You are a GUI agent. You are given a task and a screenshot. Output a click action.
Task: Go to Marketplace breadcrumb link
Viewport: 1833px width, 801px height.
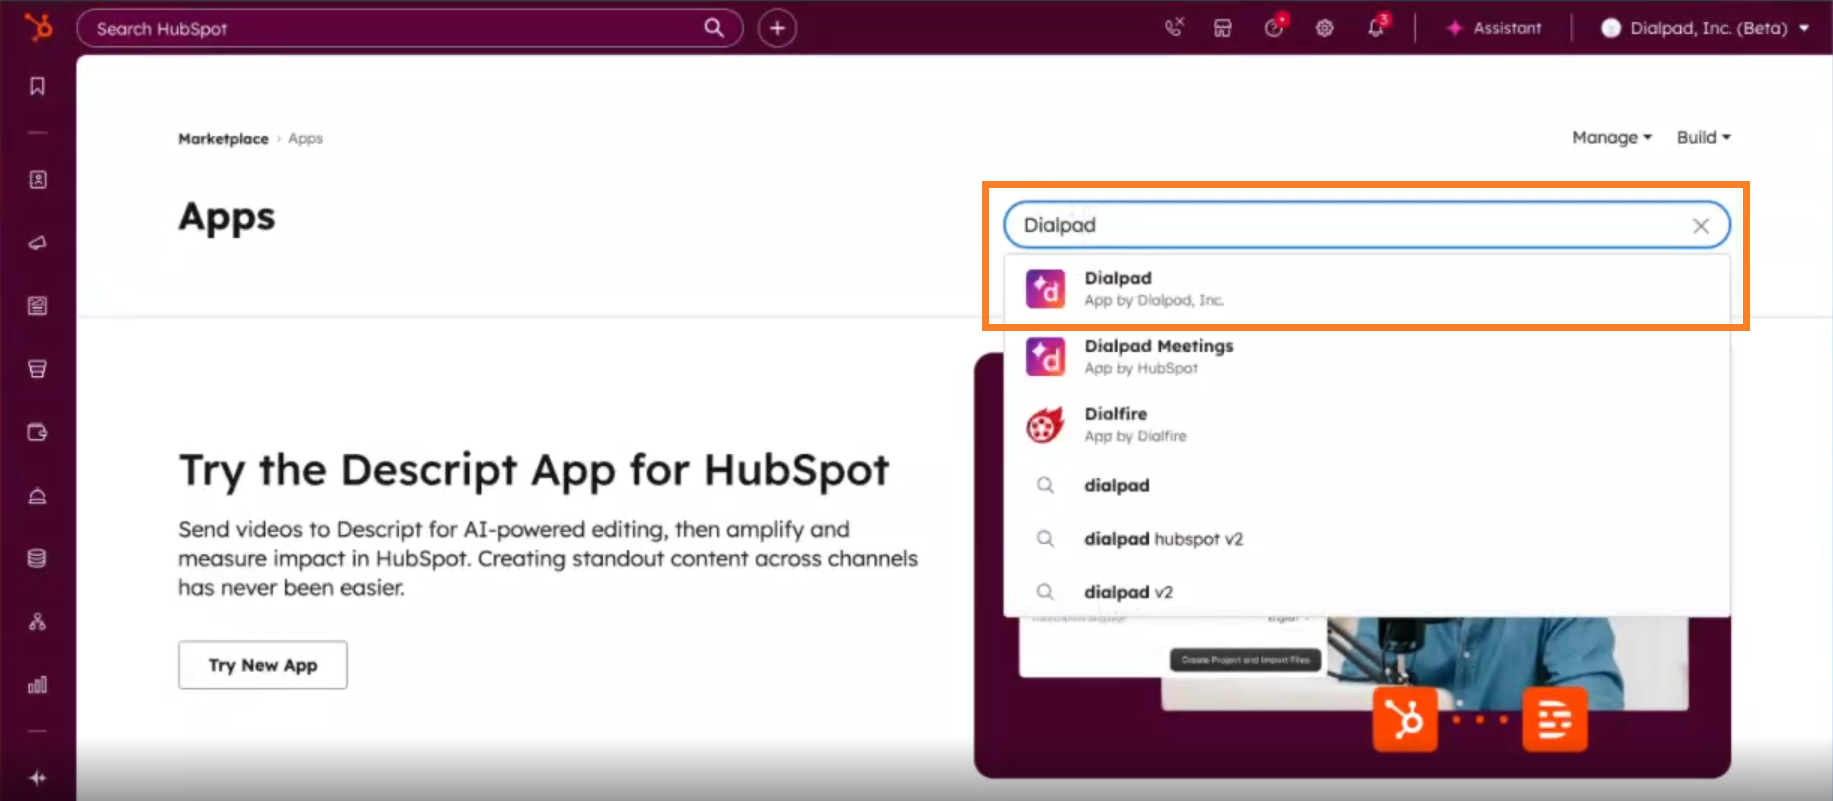pyautogui.click(x=223, y=138)
